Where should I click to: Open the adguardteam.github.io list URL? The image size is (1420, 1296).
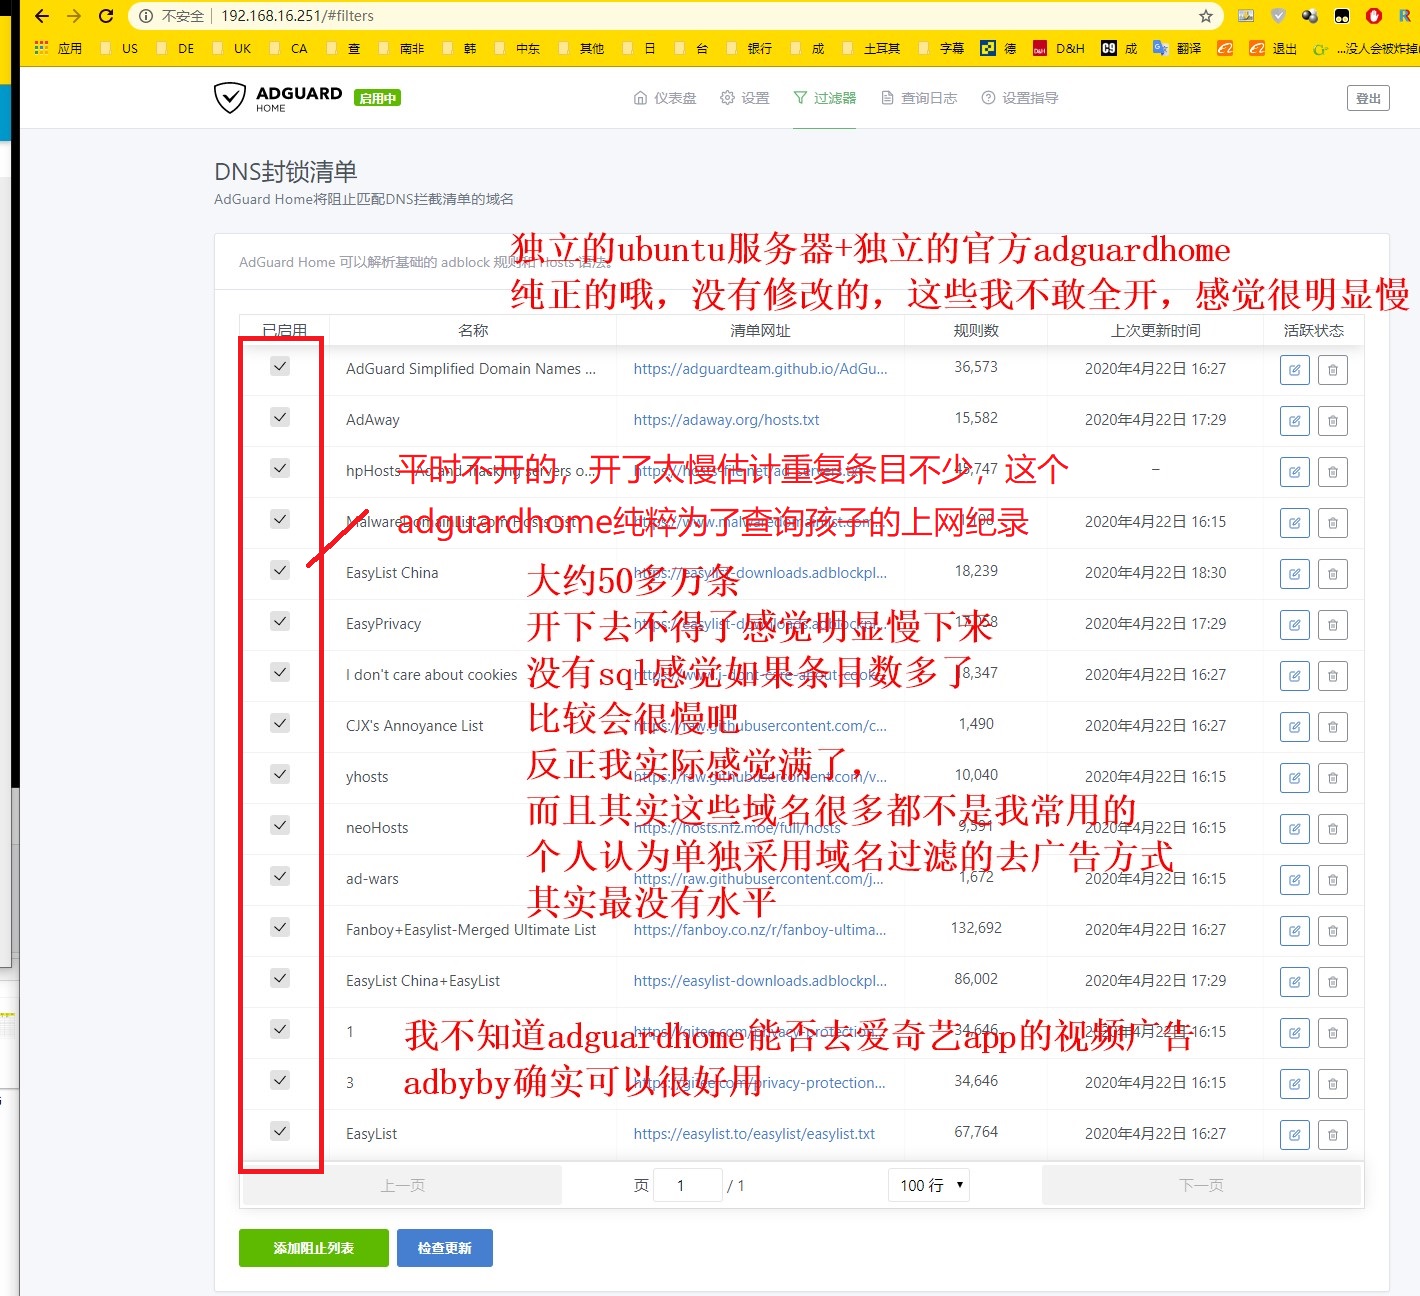click(761, 369)
